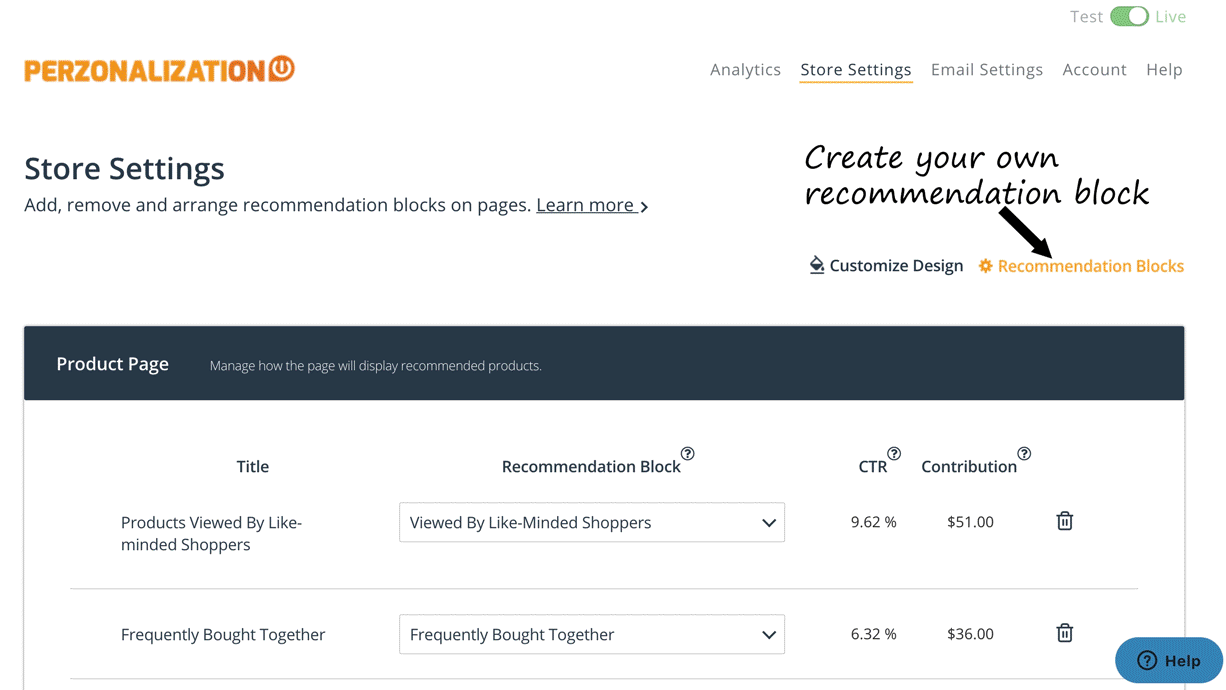Click the help icon next to Contribution
Viewport: 1226px width, 690px height.
click(1024, 454)
